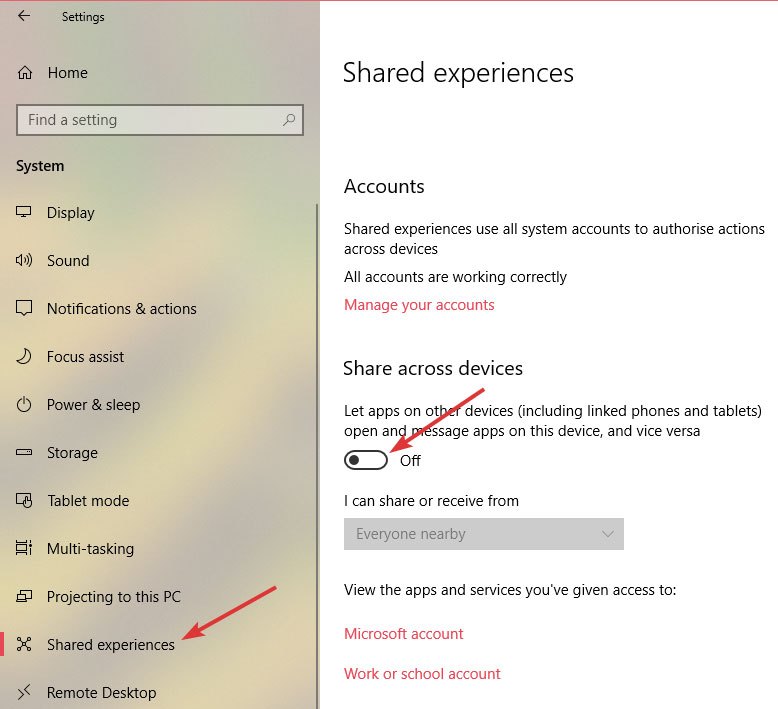Turn on Share across devices toggle
Image resolution: width=778 pixels, height=709 pixels.
(x=366, y=460)
